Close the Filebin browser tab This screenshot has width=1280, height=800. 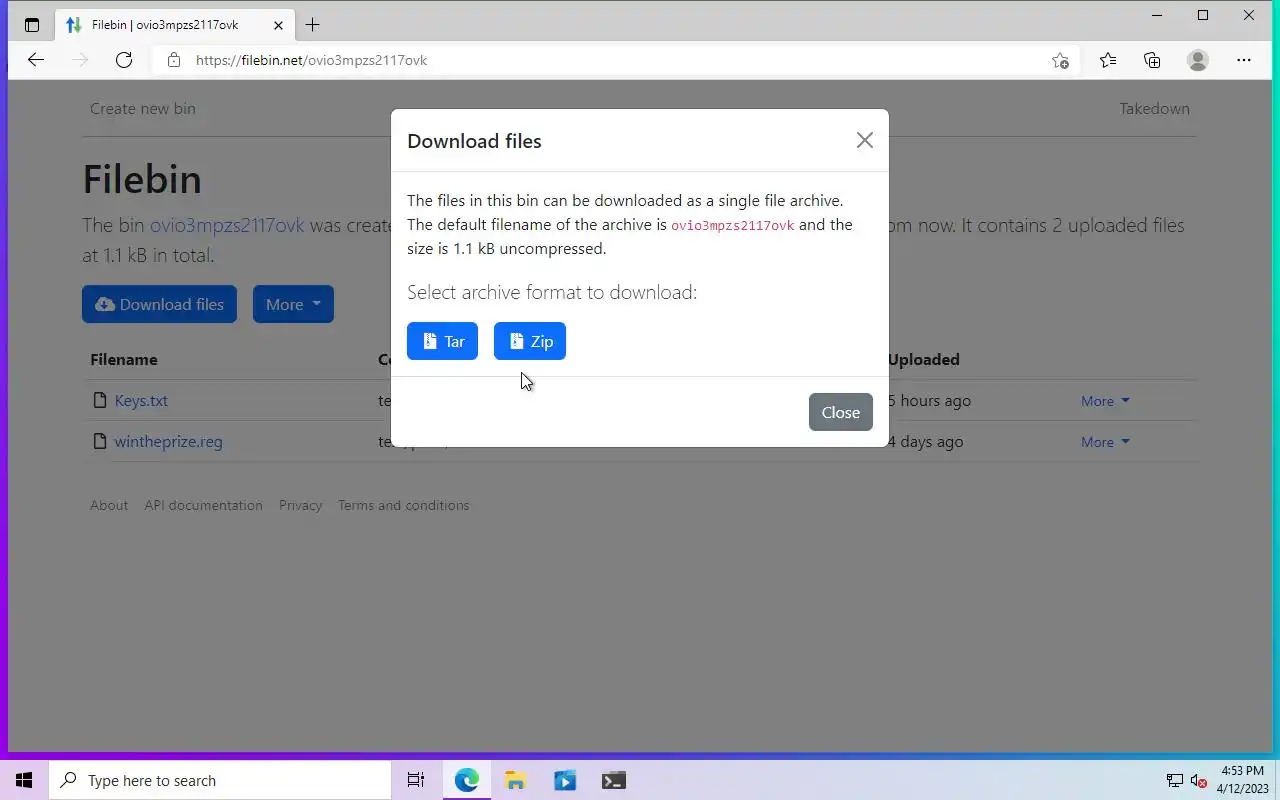tap(278, 25)
